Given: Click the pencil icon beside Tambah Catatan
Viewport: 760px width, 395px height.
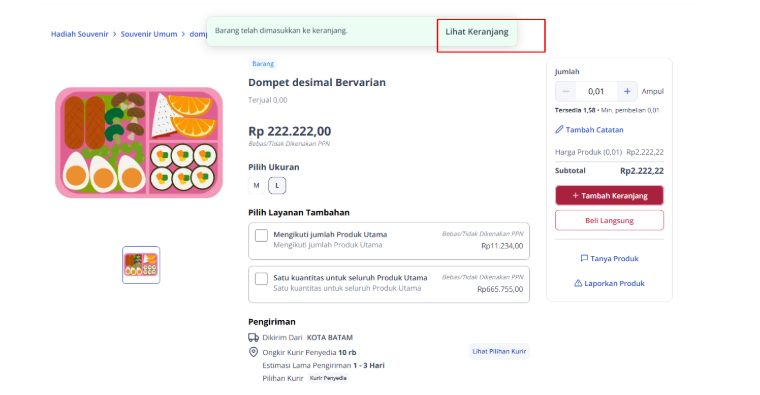Looking at the screenshot, I should pos(559,129).
